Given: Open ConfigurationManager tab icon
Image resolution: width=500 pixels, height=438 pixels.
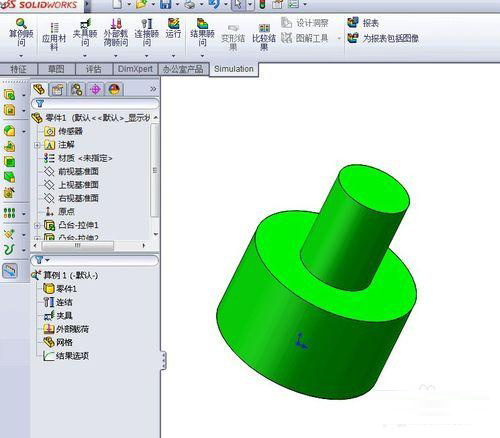Looking at the screenshot, I should click(77, 89).
